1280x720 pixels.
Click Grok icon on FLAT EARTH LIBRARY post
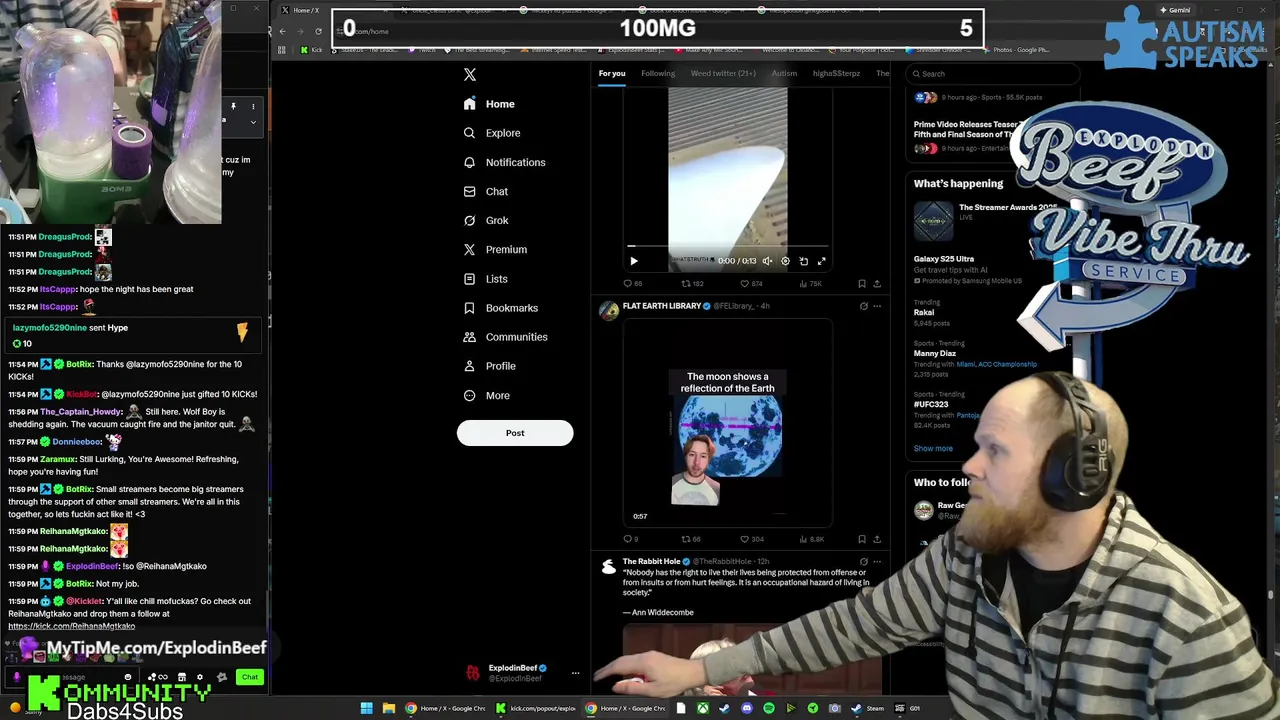(864, 307)
